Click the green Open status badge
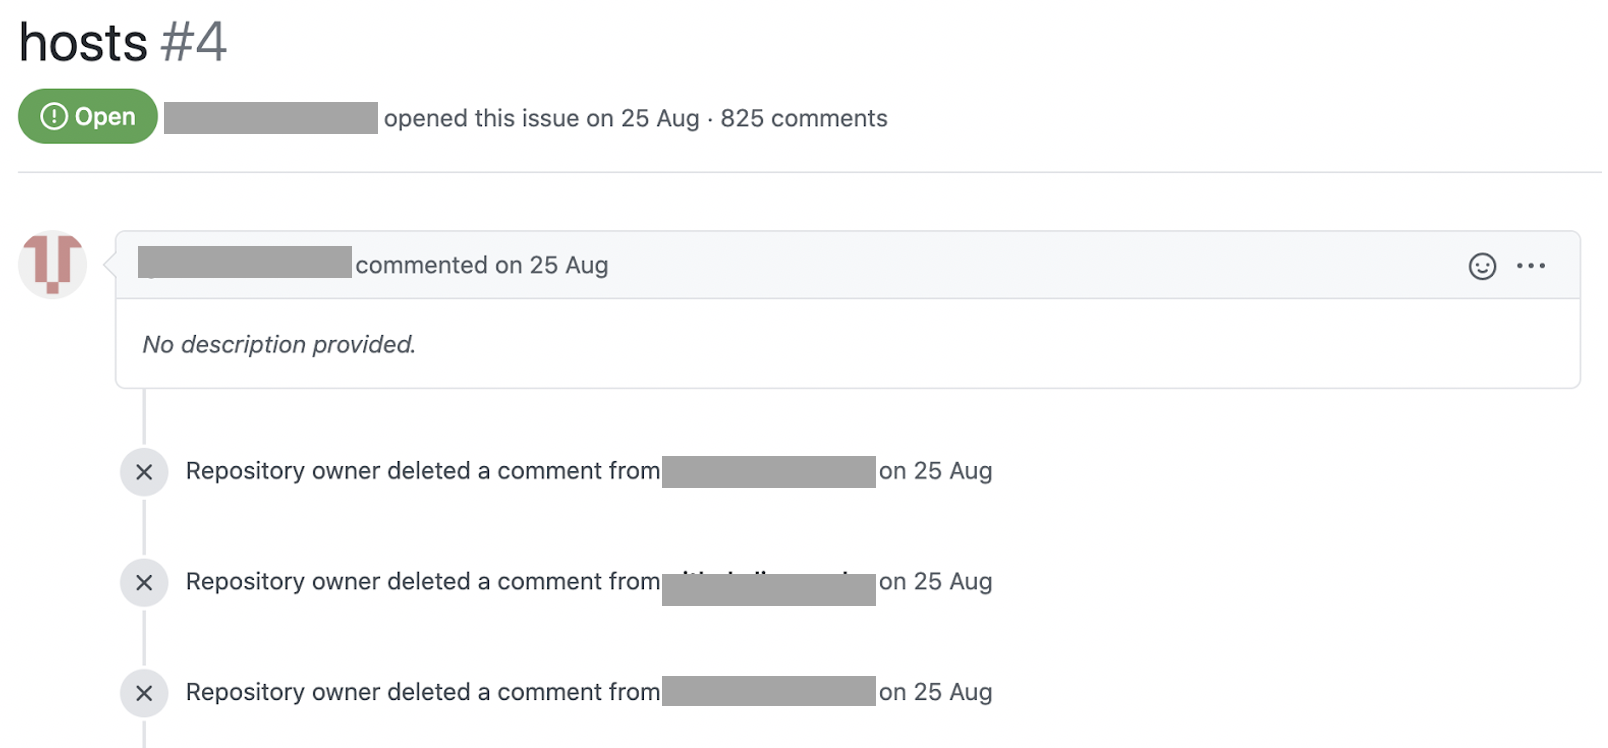Viewport: 1608px width, 748px height. [x=88, y=117]
